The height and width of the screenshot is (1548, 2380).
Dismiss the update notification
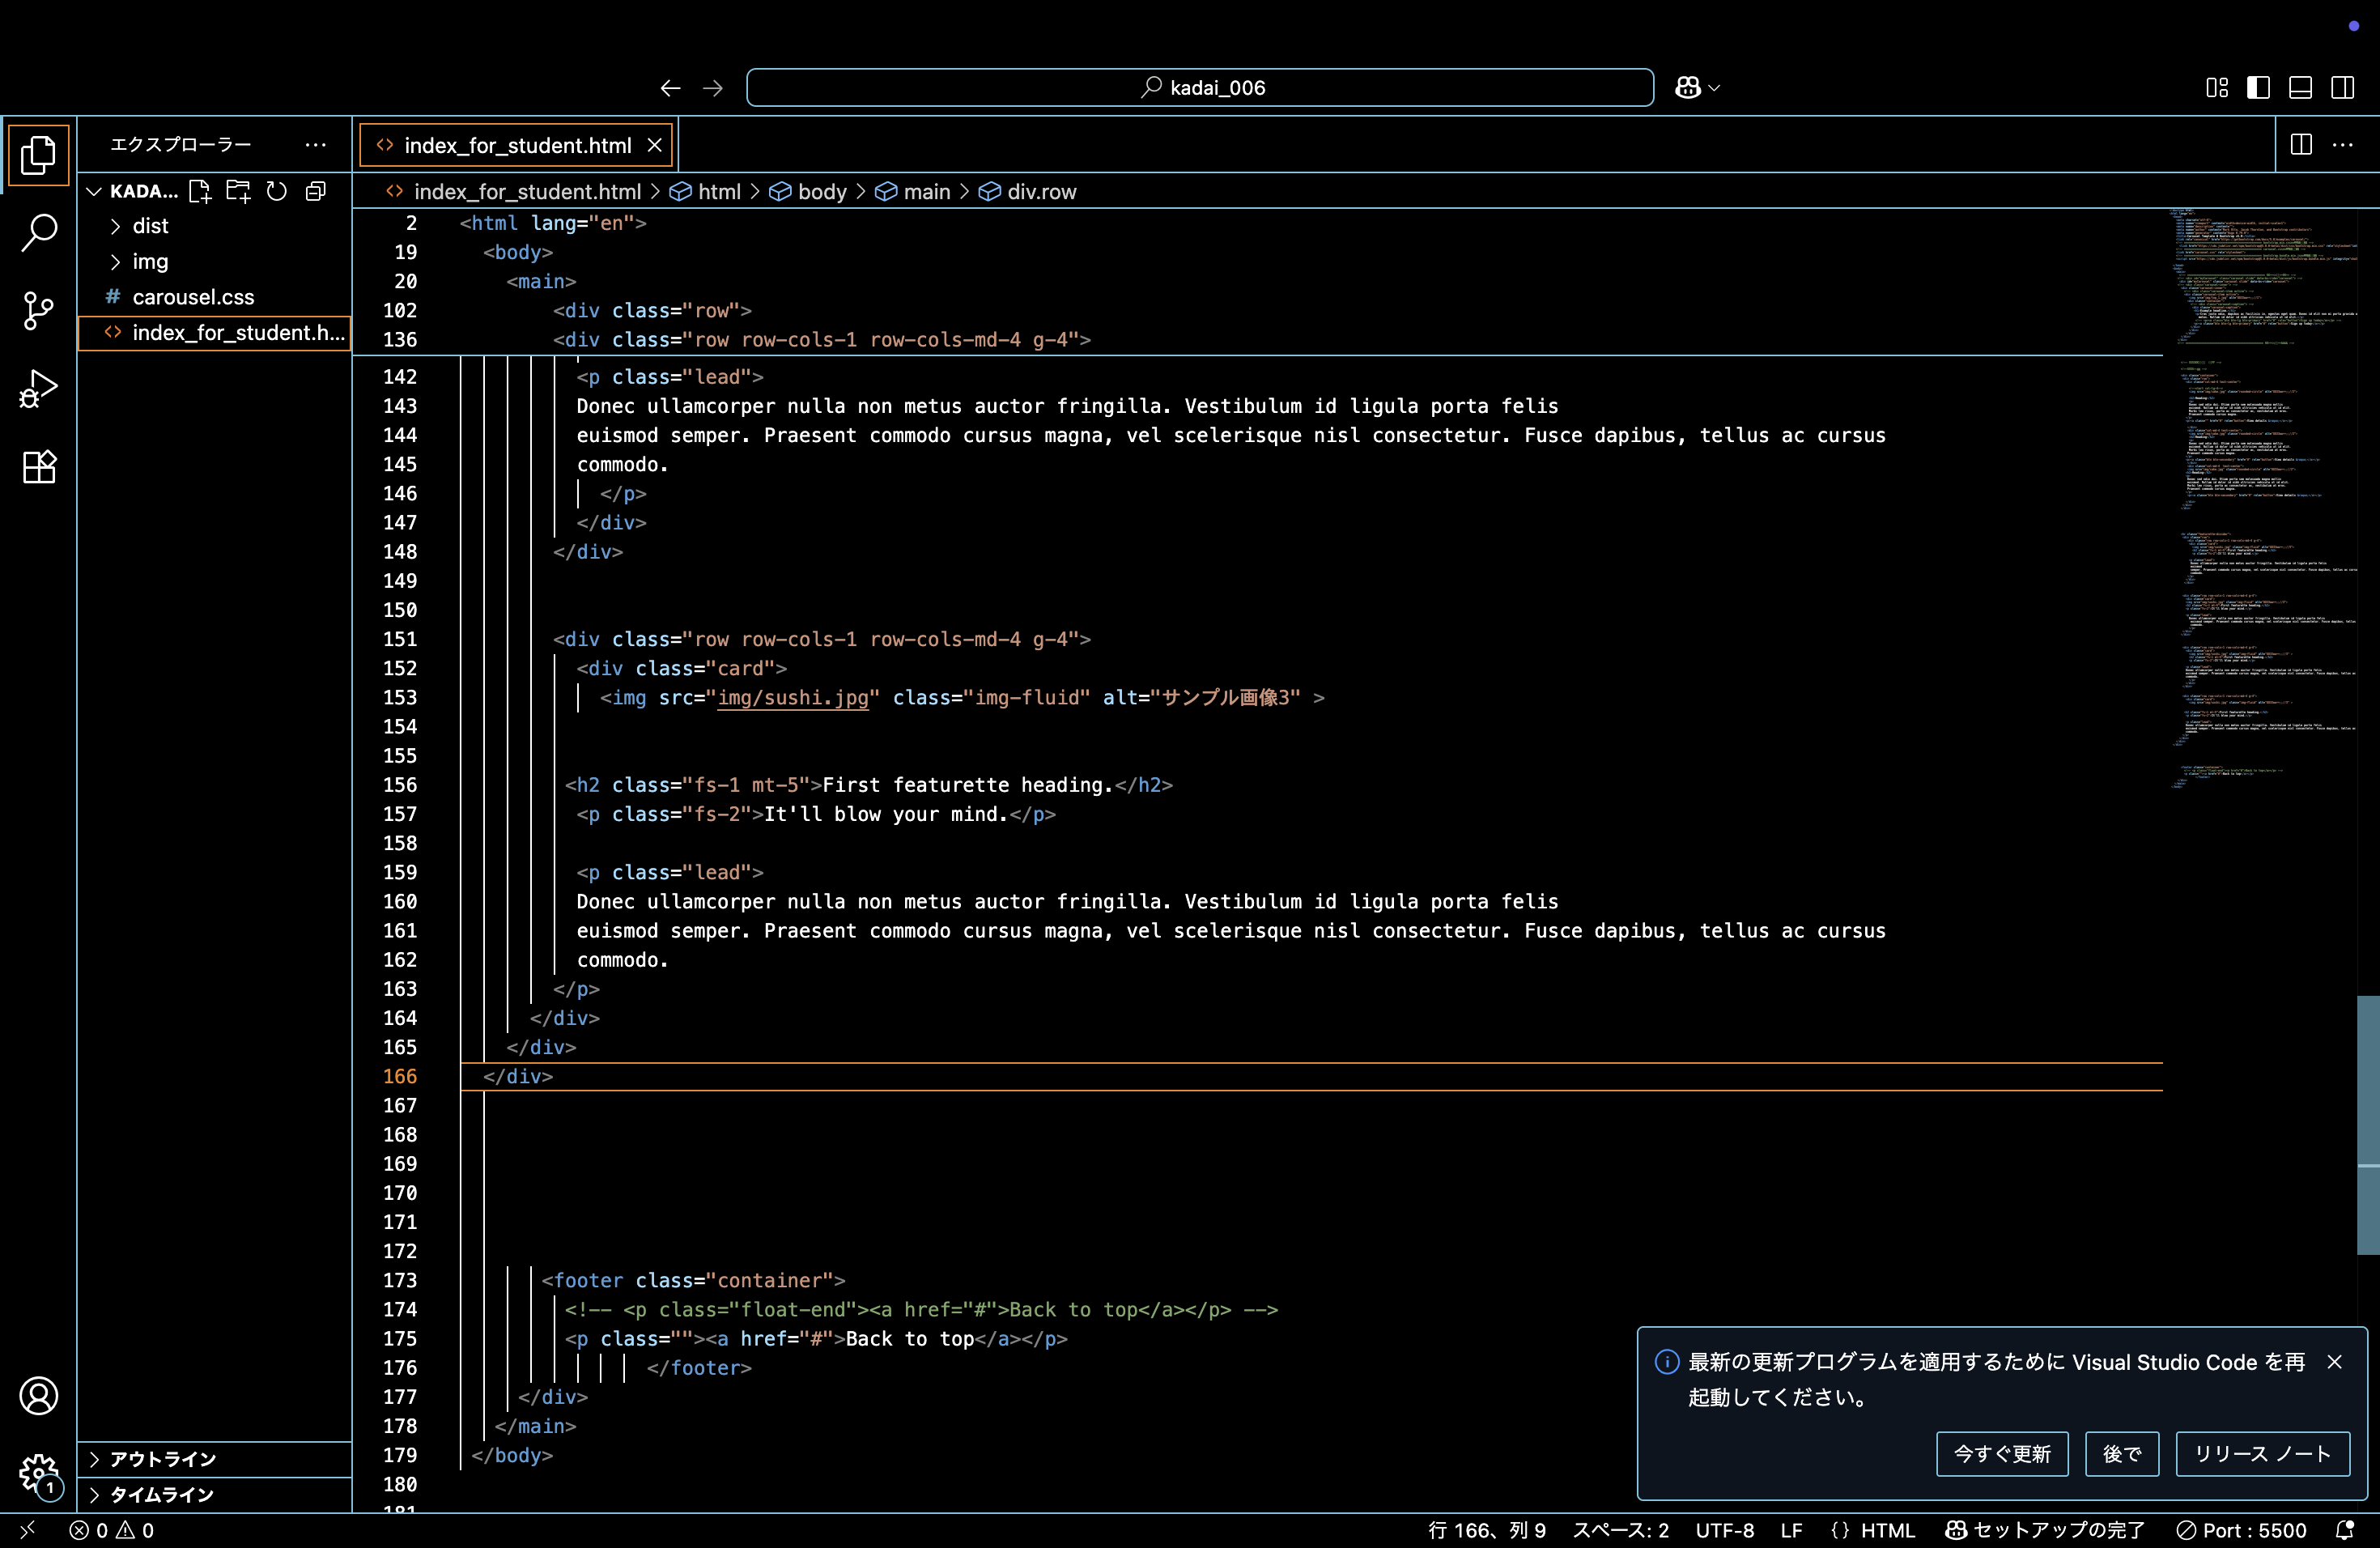pos(2335,1362)
